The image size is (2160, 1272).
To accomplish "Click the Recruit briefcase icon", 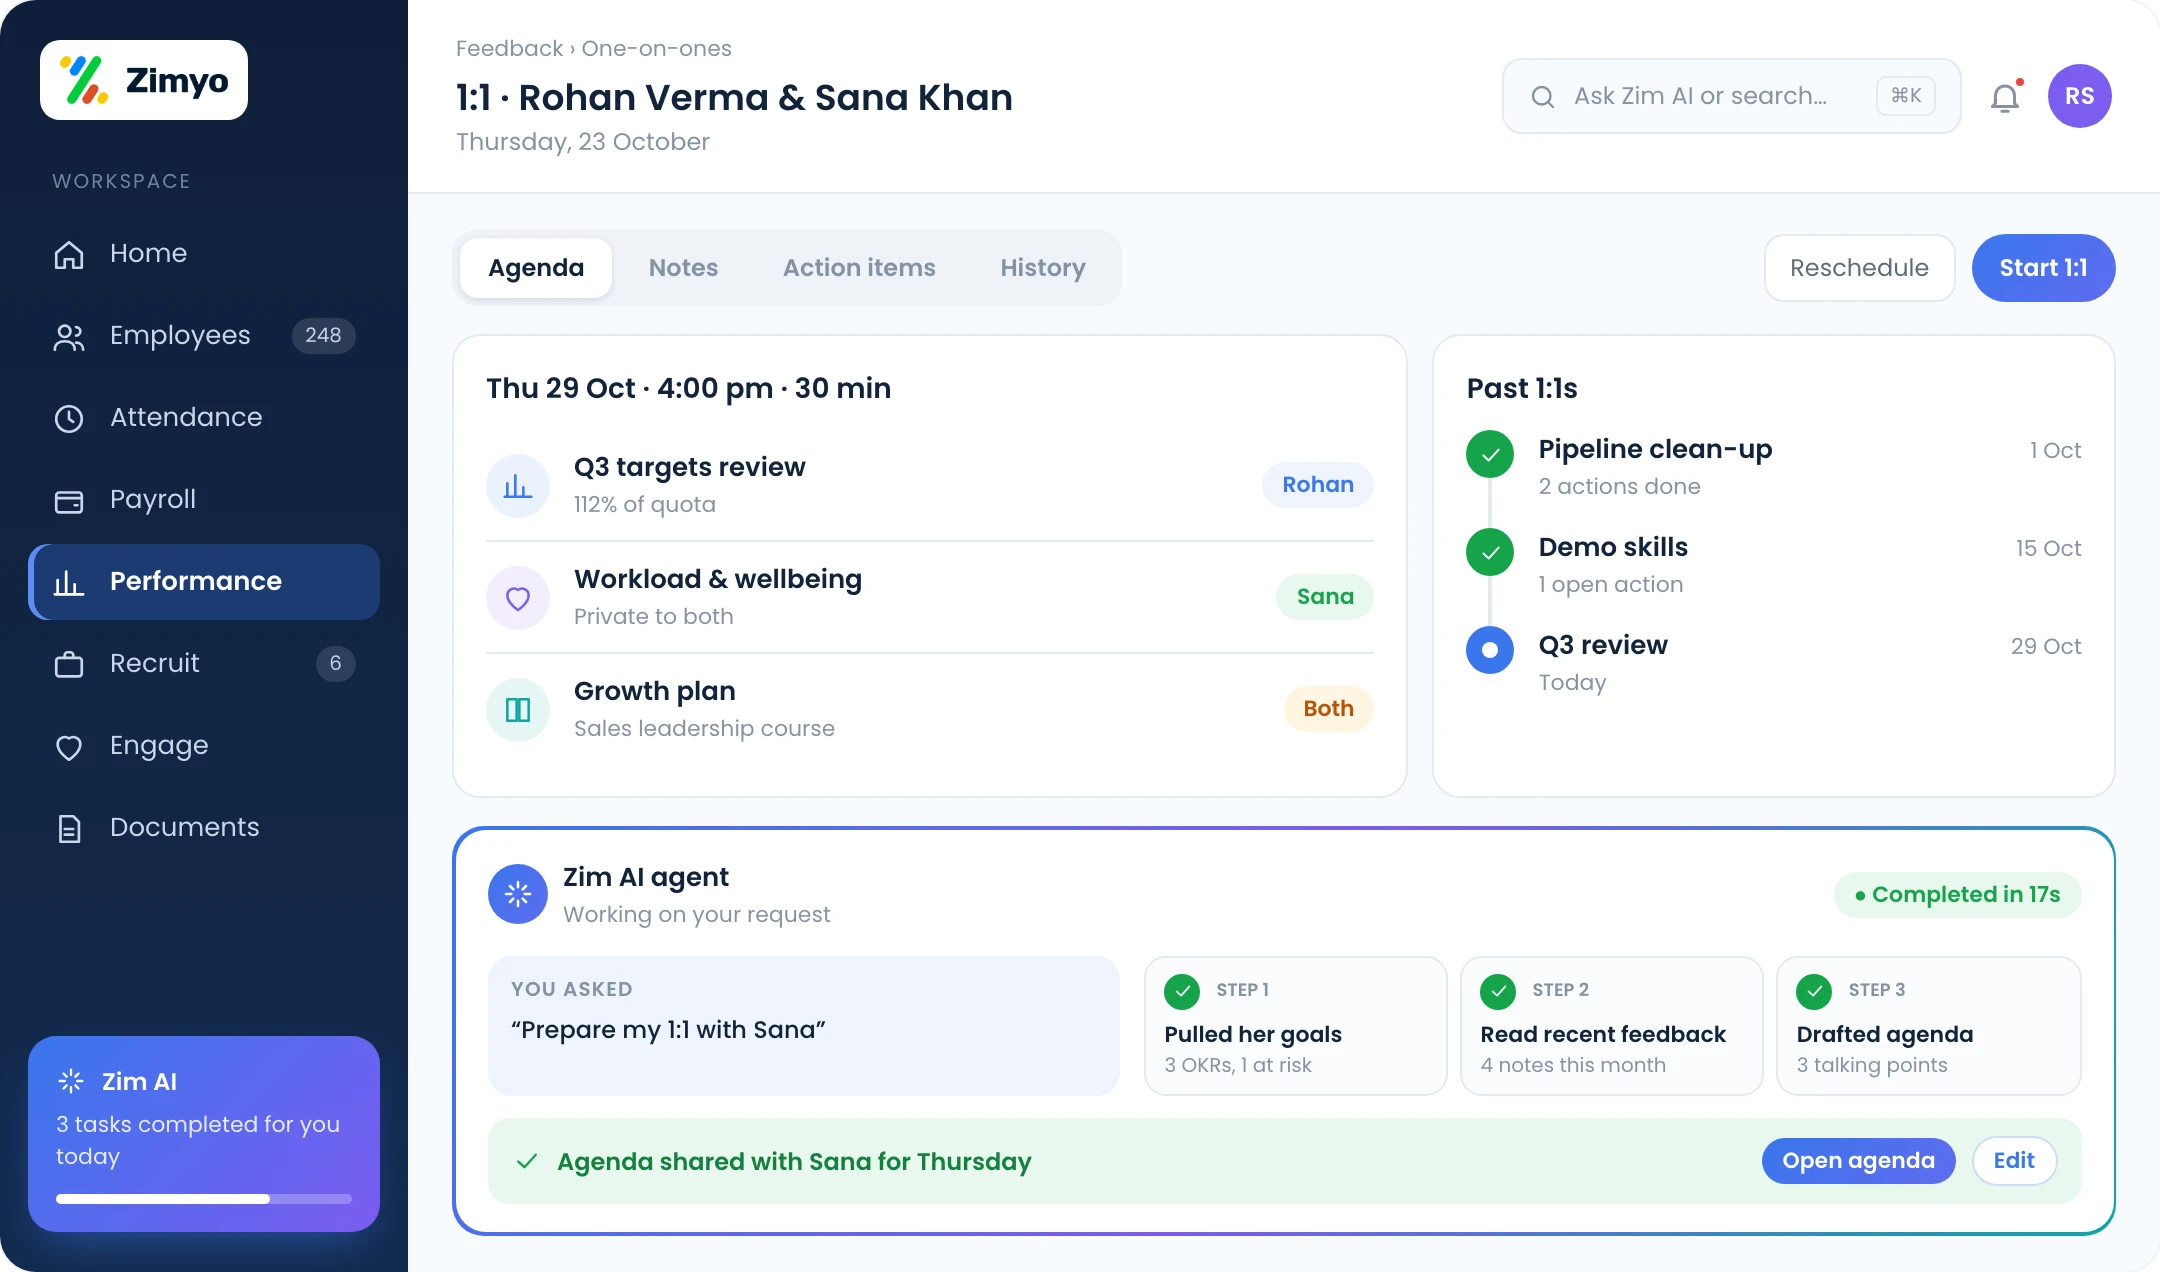I will (x=69, y=664).
